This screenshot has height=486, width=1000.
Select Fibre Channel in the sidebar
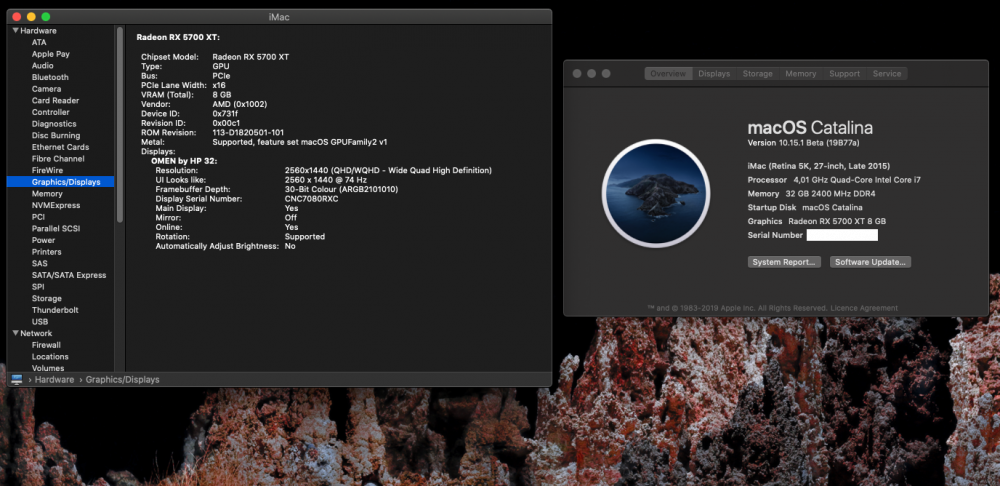(x=58, y=159)
